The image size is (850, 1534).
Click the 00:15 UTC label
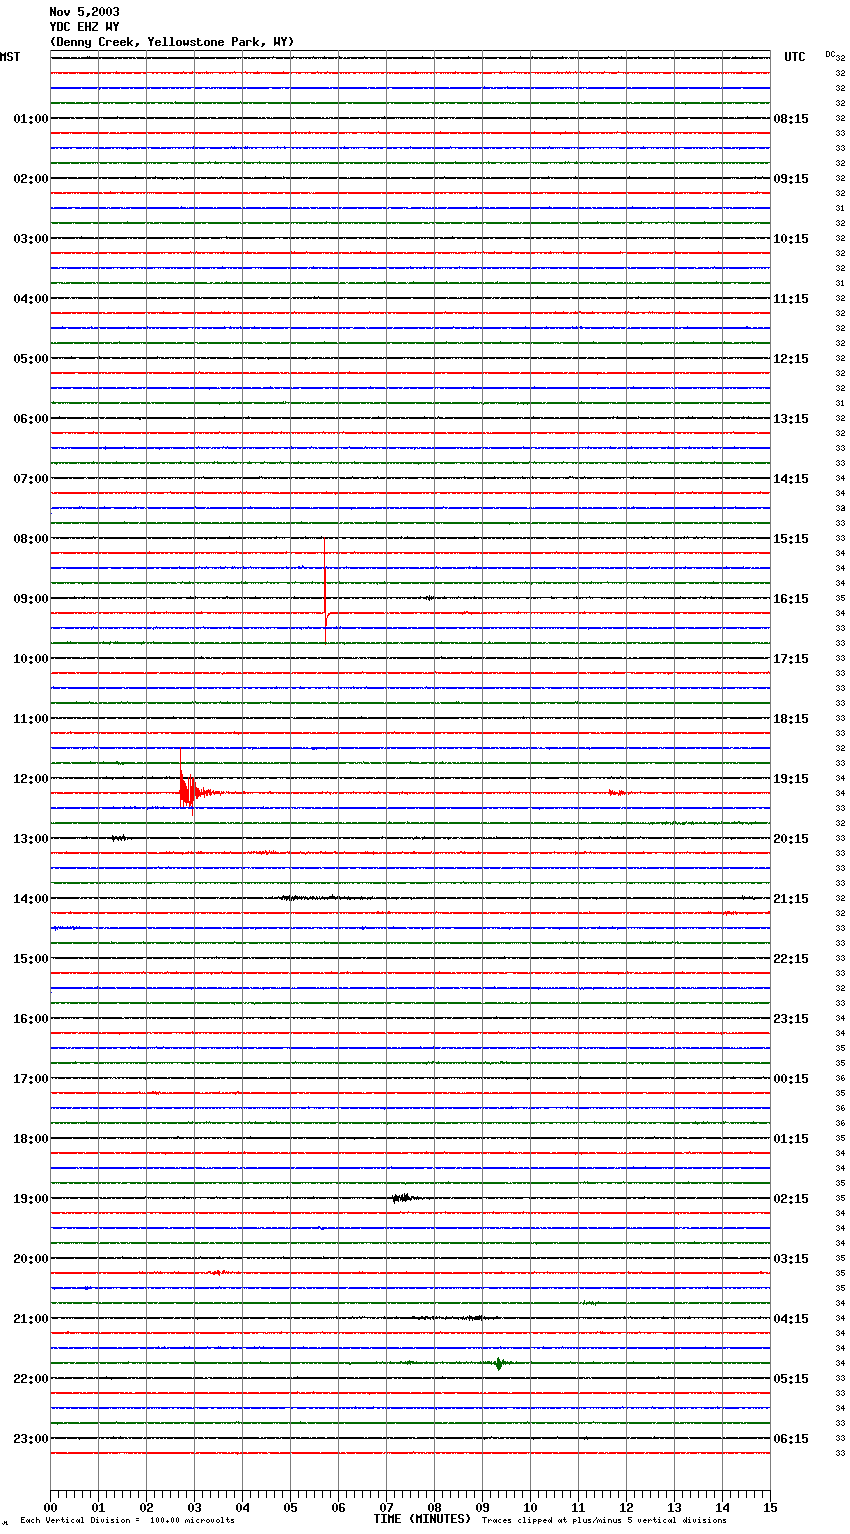(x=791, y=1079)
